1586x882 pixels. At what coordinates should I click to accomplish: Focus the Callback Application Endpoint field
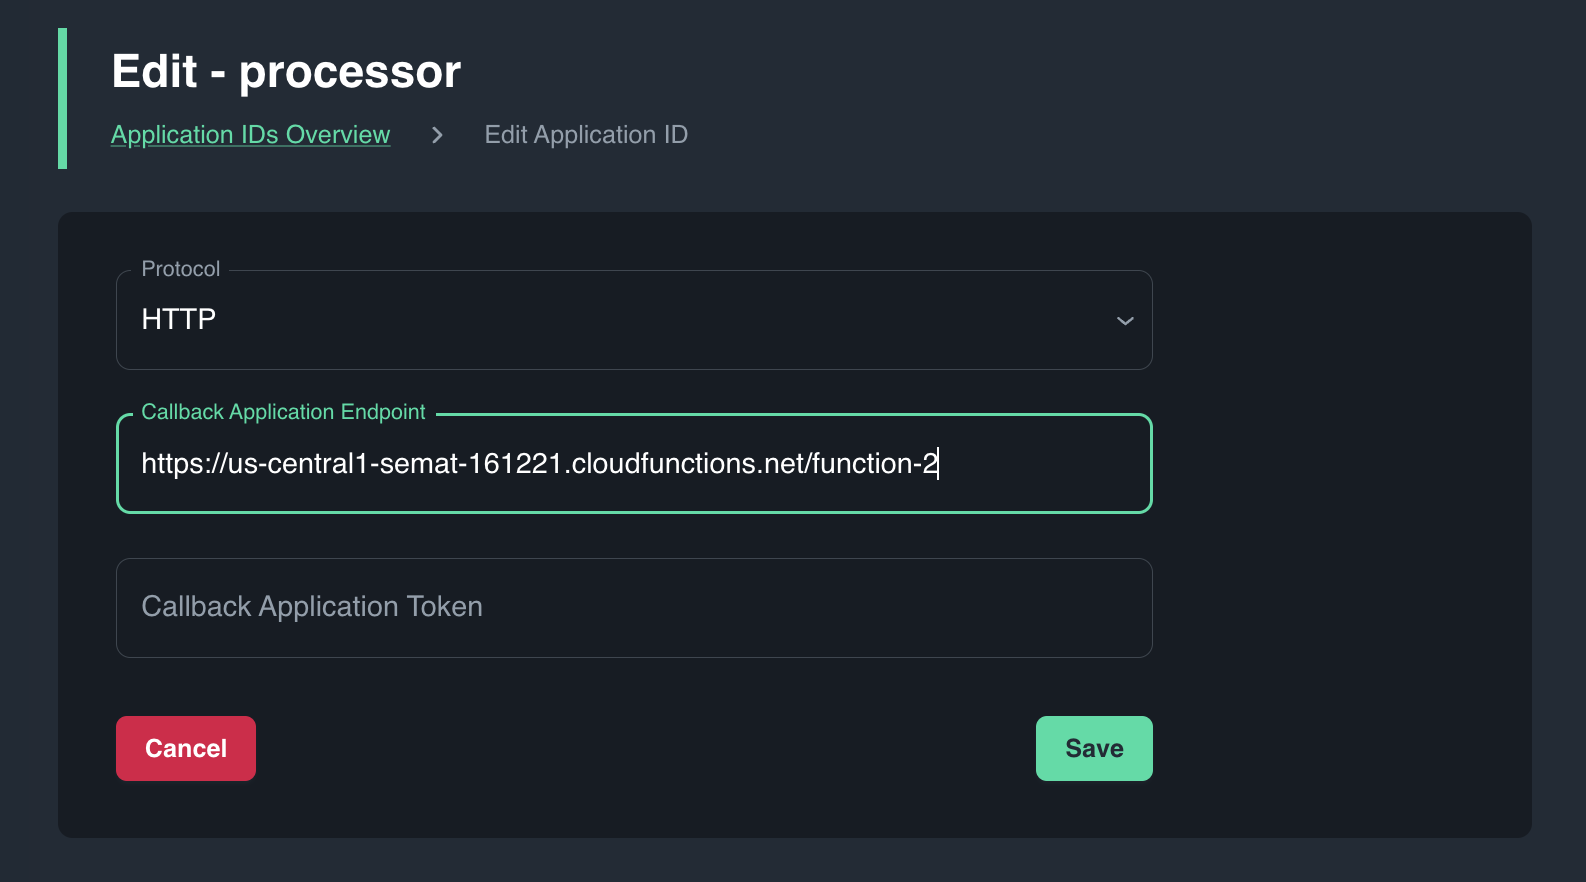(x=1040, y=464)
